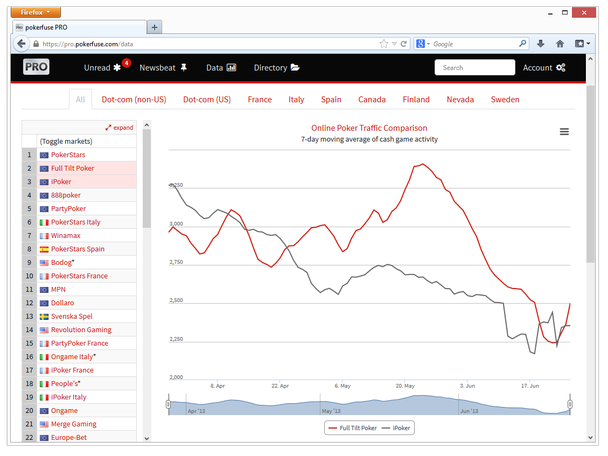Viewport: 608px width, 456px height.
Task: Open the Directory section
Action: click(x=276, y=68)
